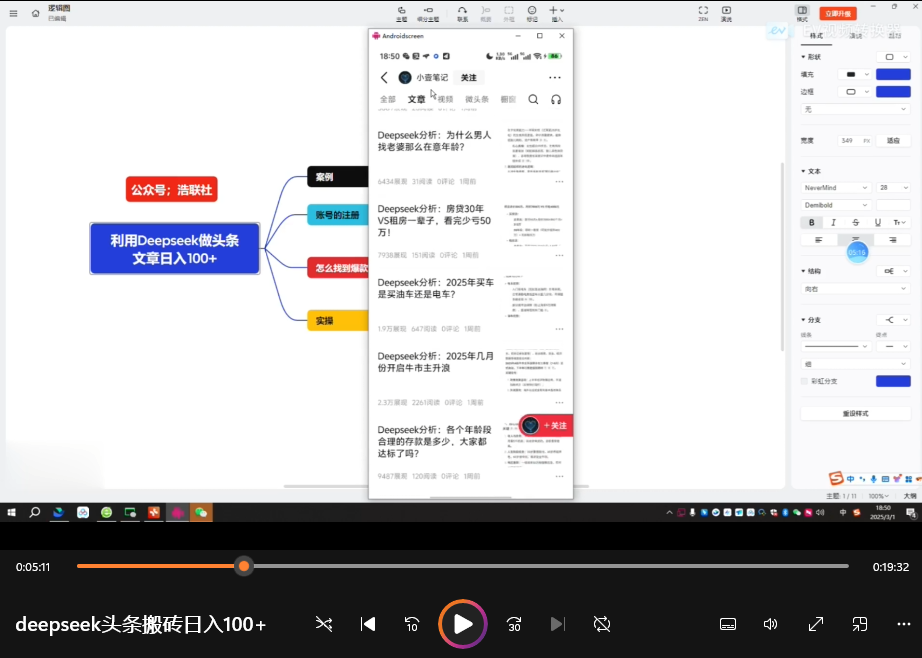Open the 插入 insert dropdown

[556, 14]
